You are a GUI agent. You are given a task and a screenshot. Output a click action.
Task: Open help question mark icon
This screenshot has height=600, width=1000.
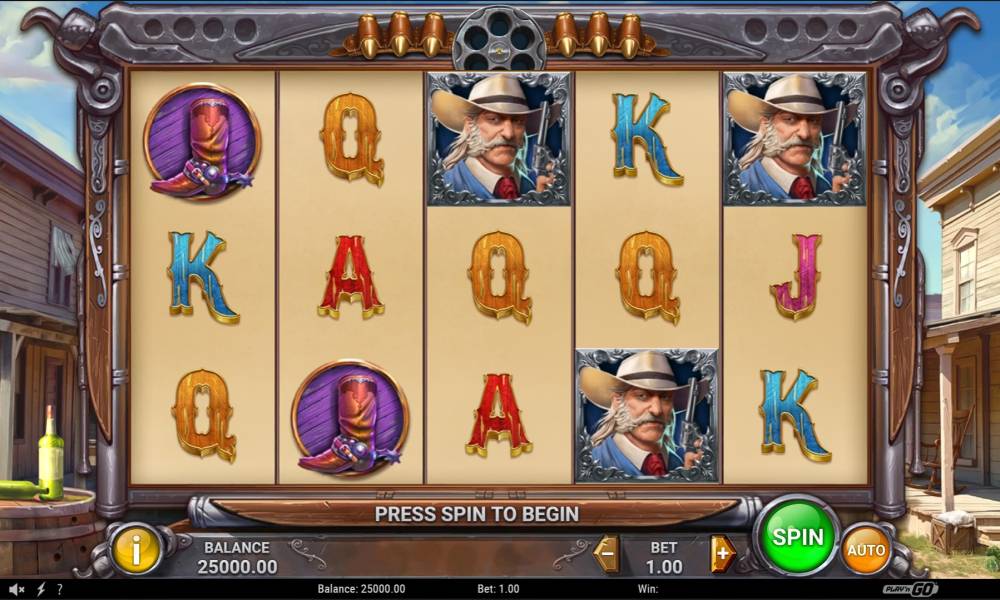point(60,589)
